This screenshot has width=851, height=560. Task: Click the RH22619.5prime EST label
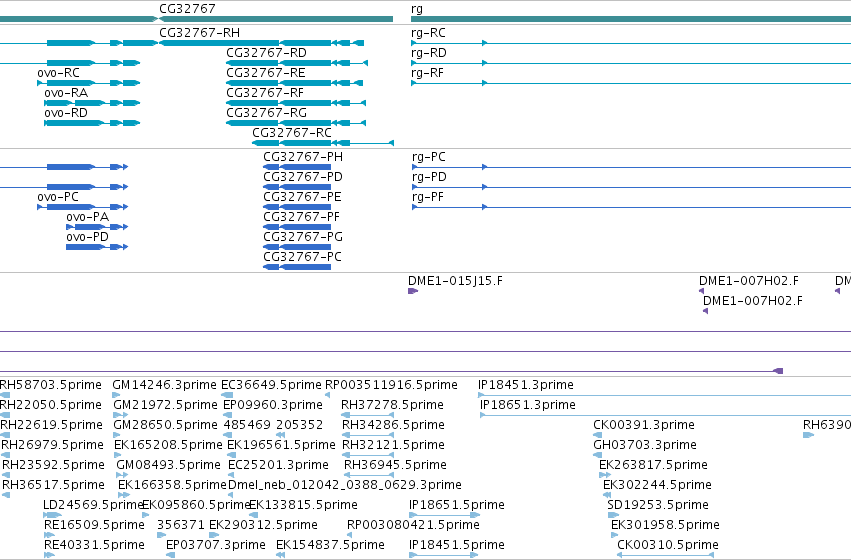click(x=51, y=425)
